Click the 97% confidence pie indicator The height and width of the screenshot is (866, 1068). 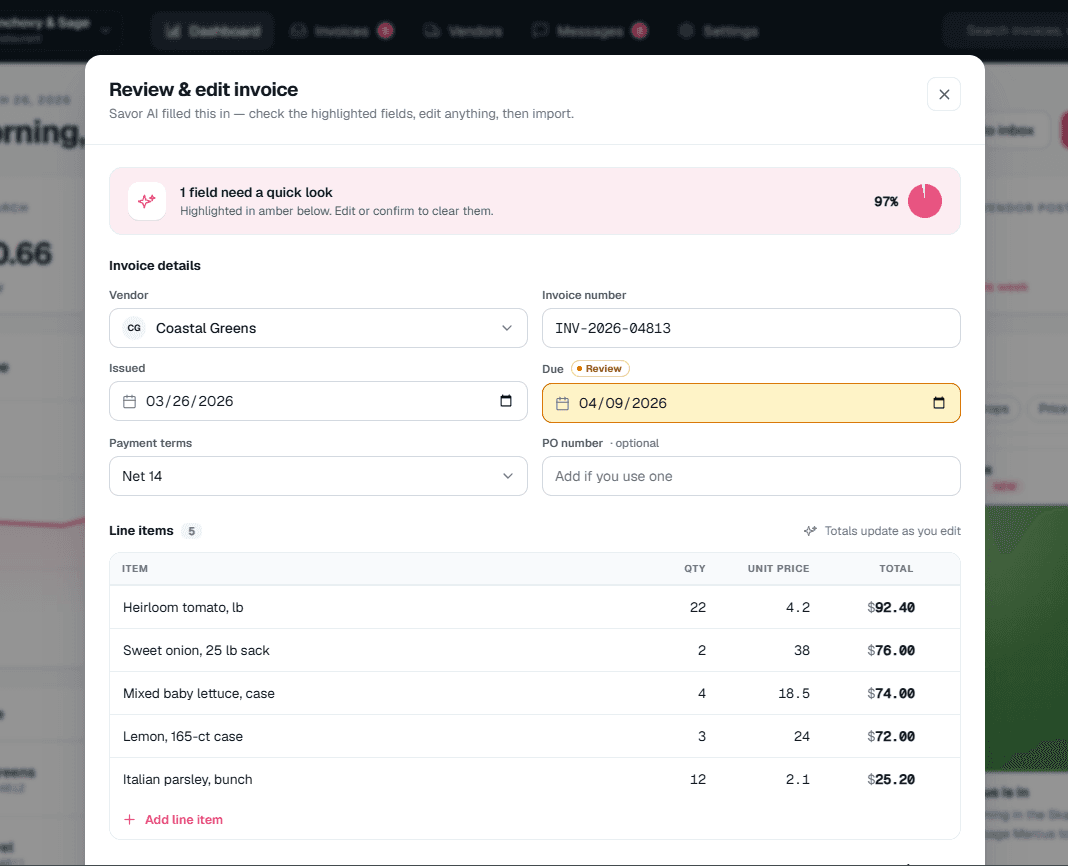coord(924,201)
